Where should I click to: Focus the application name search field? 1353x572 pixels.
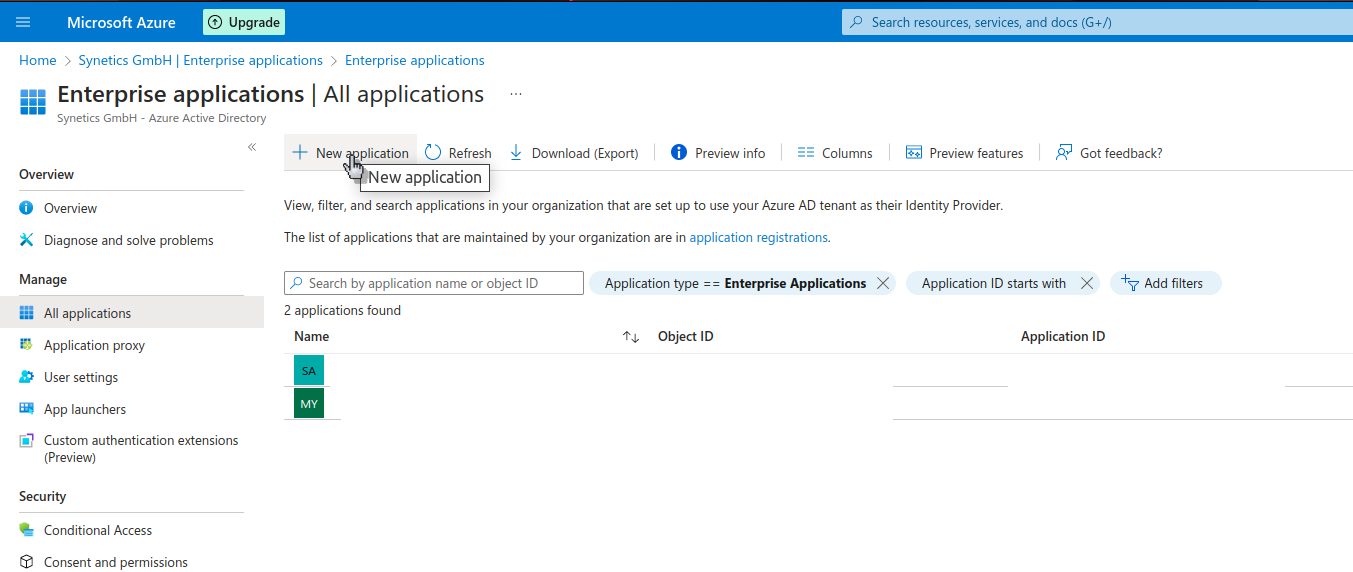(x=434, y=283)
